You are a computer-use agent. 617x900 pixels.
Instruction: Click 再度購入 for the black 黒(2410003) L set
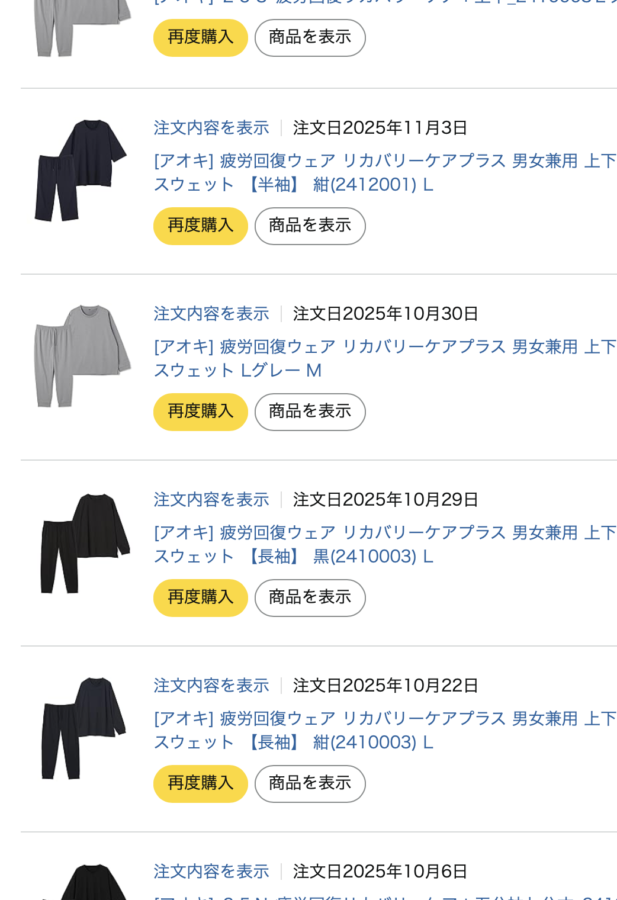click(200, 598)
